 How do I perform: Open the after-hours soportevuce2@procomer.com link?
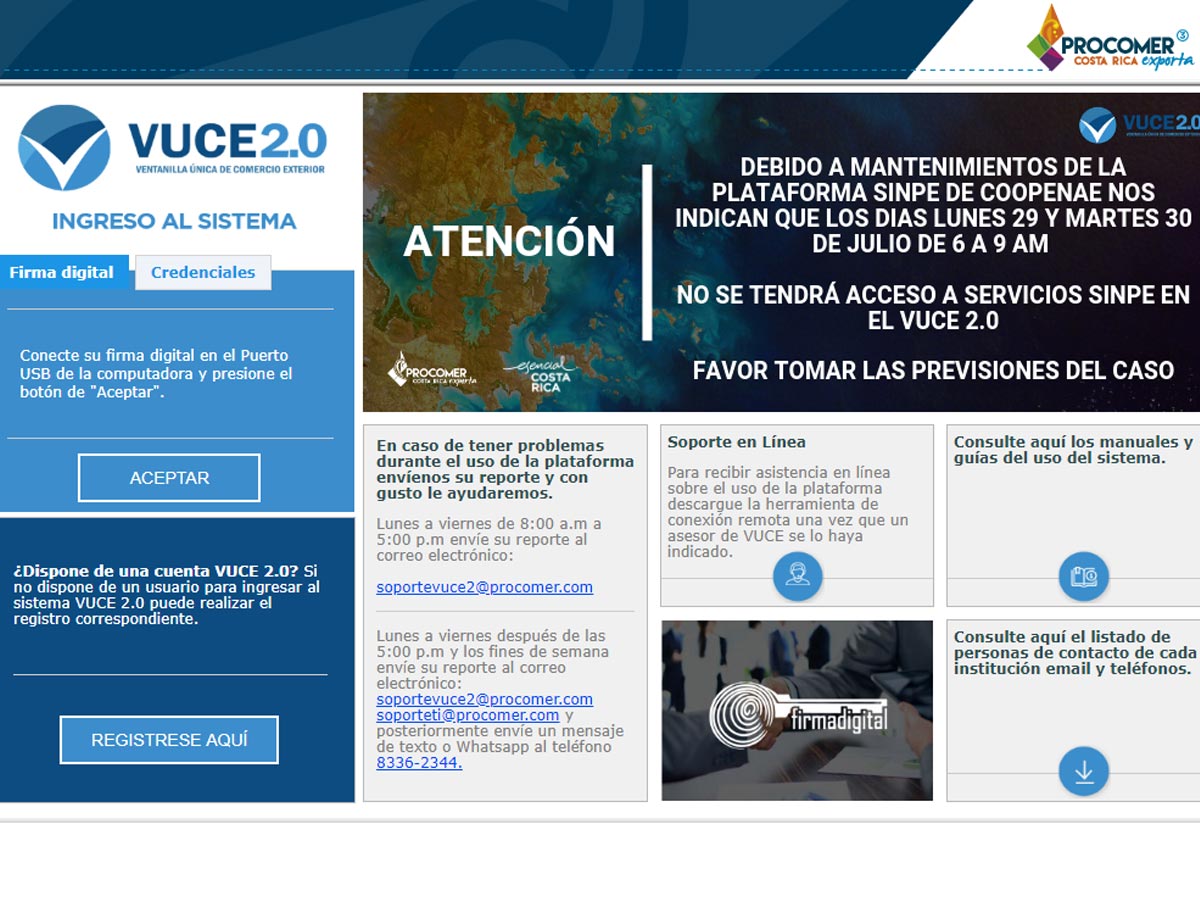[485, 699]
